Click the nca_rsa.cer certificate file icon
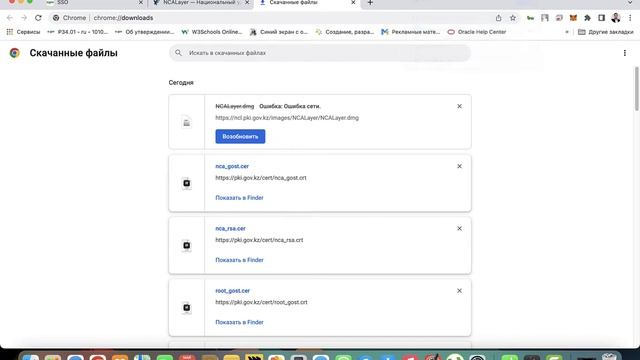 tap(187, 245)
